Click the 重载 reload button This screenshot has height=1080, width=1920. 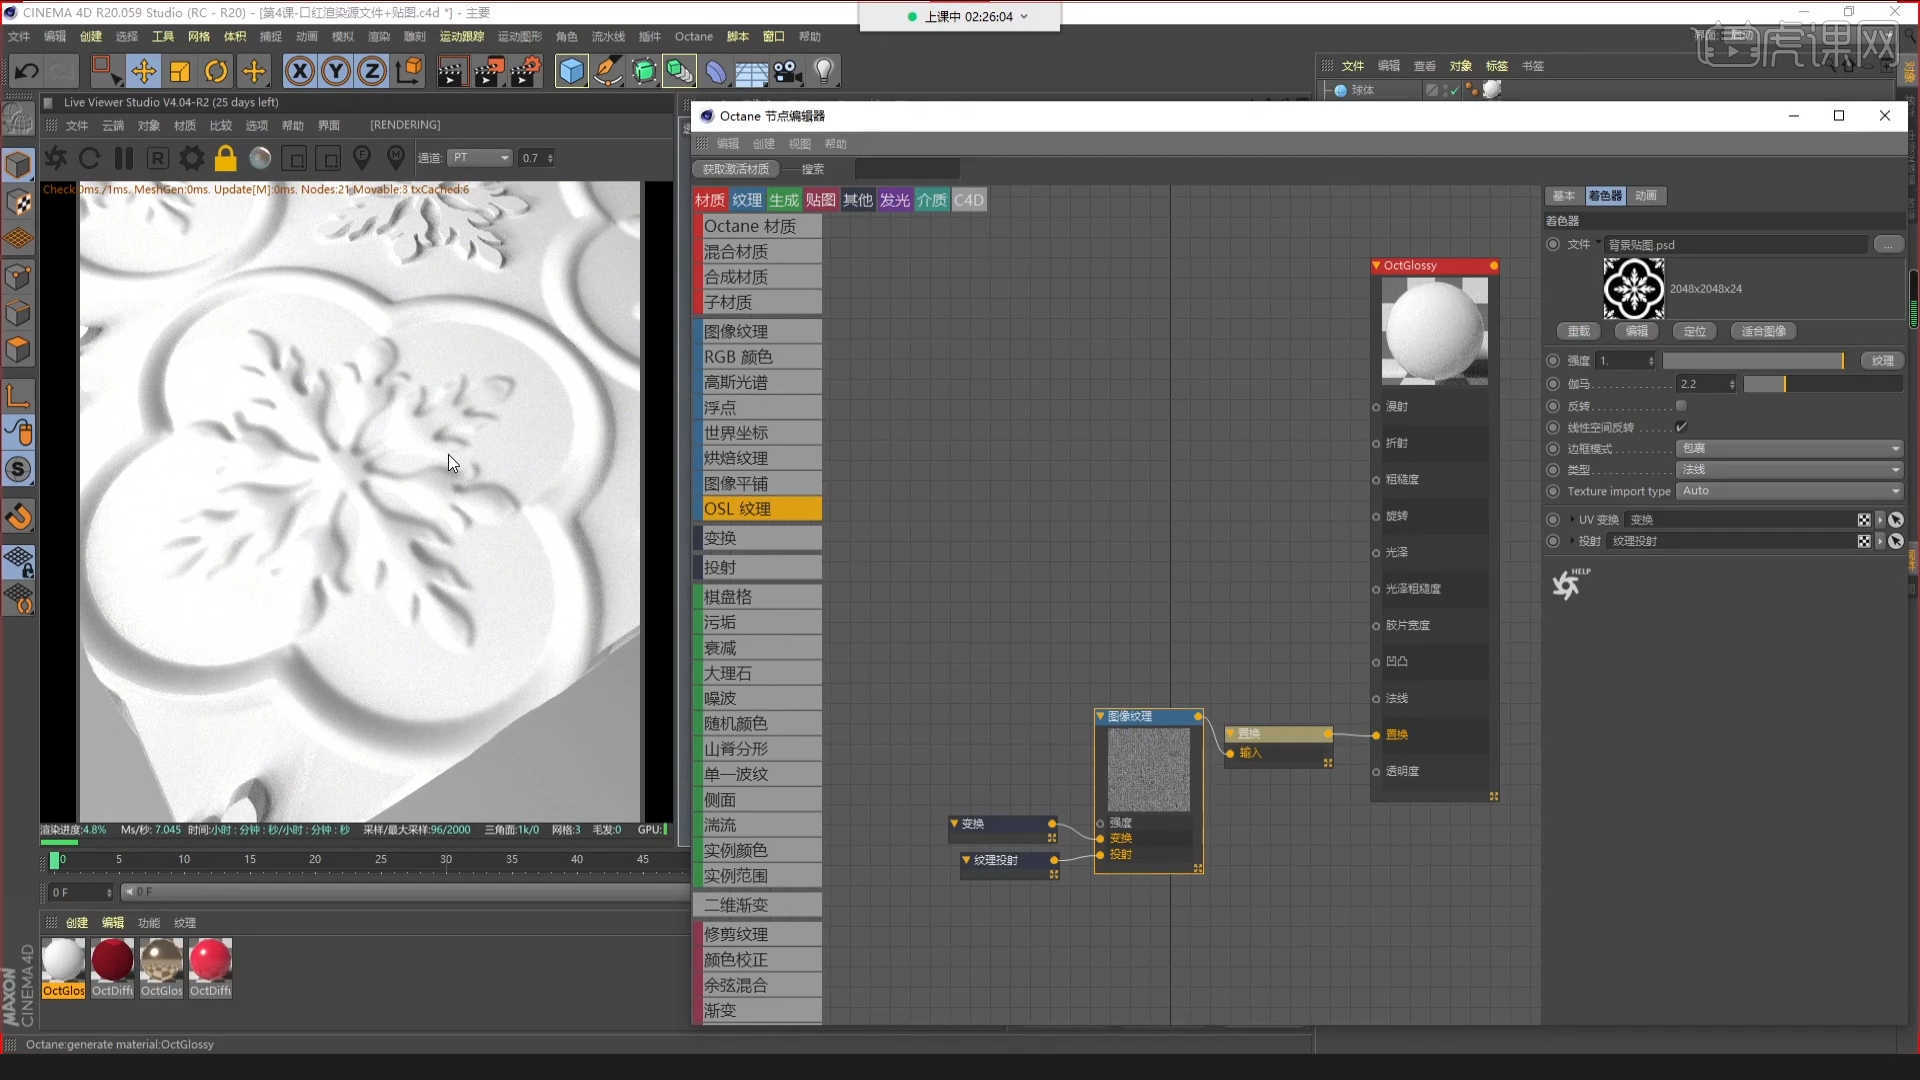[1579, 331]
